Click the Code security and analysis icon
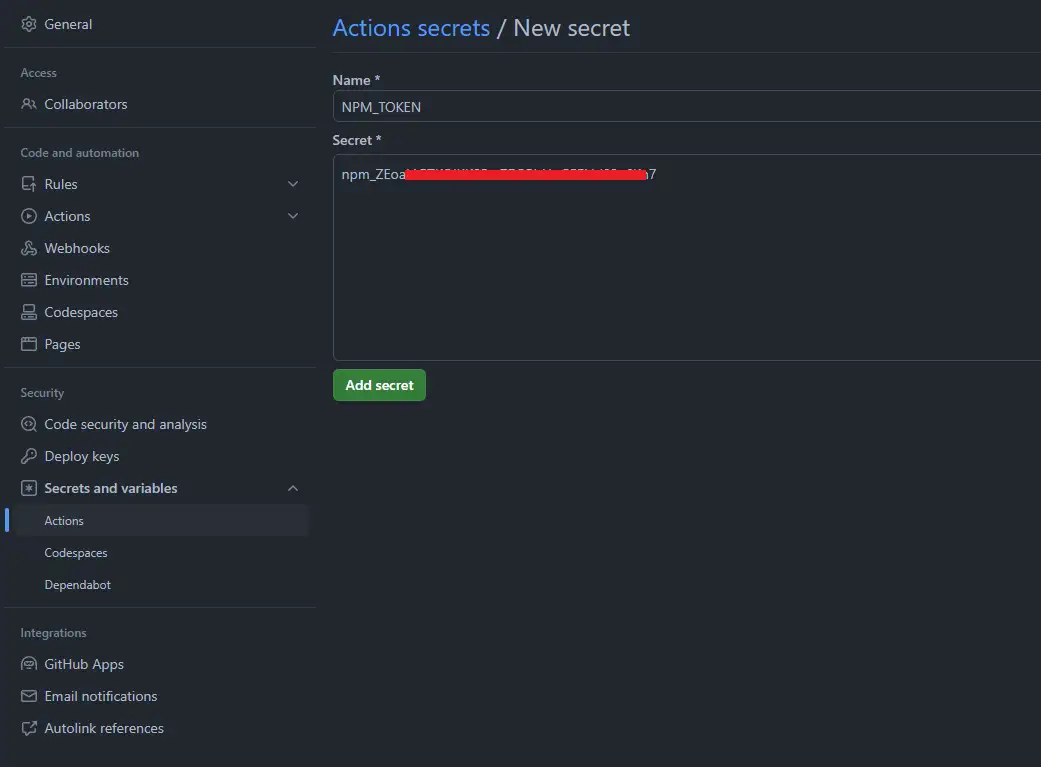1041x767 pixels. (29, 424)
